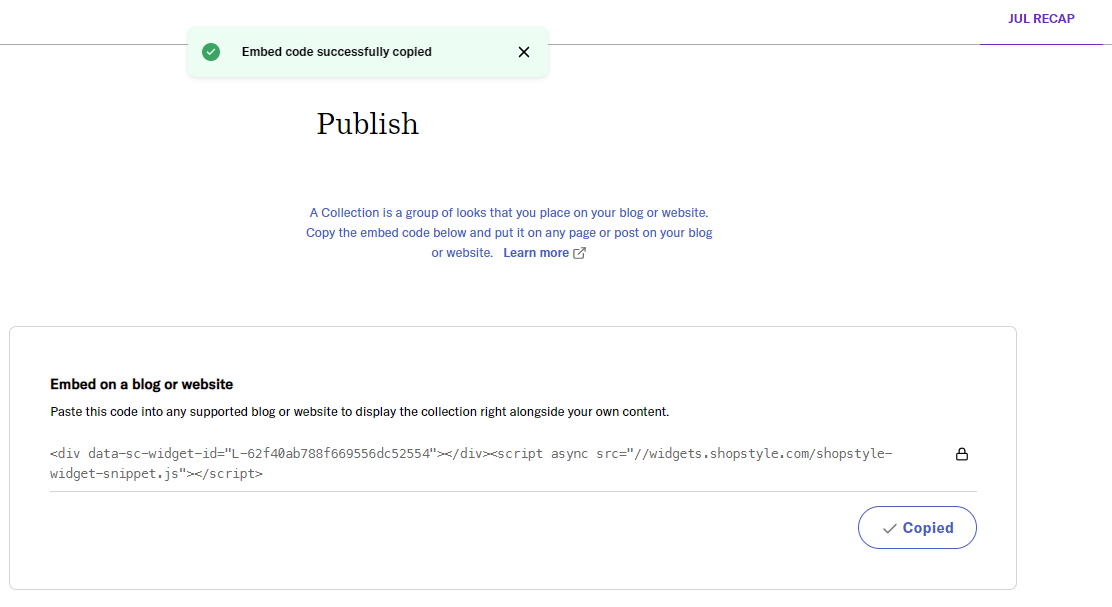Click the green success checkmark icon
This screenshot has height=607, width=1112.
pyautogui.click(x=211, y=52)
